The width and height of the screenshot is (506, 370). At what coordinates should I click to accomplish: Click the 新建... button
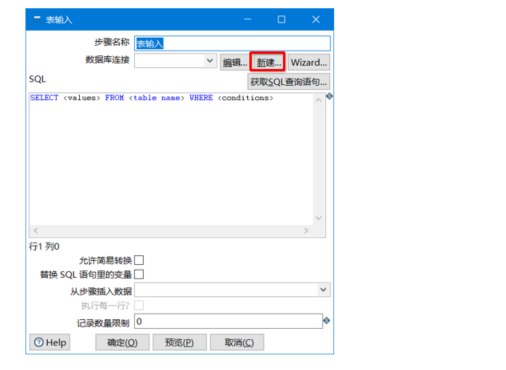point(268,62)
